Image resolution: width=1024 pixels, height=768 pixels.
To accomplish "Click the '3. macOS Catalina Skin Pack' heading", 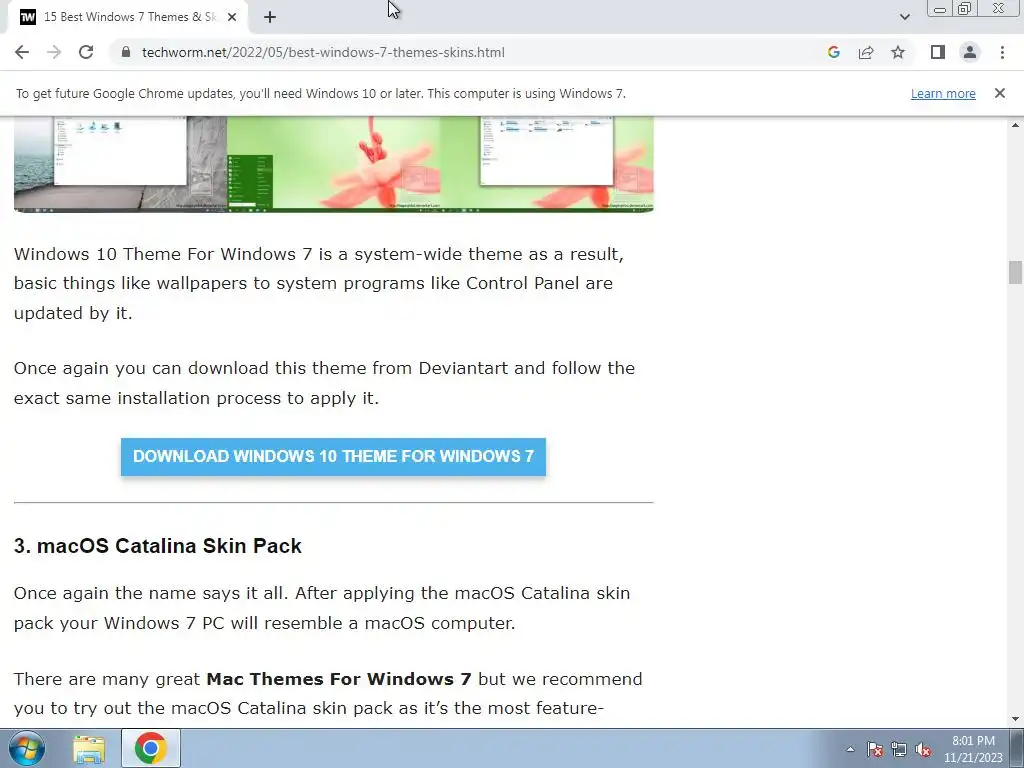I will click(157, 546).
